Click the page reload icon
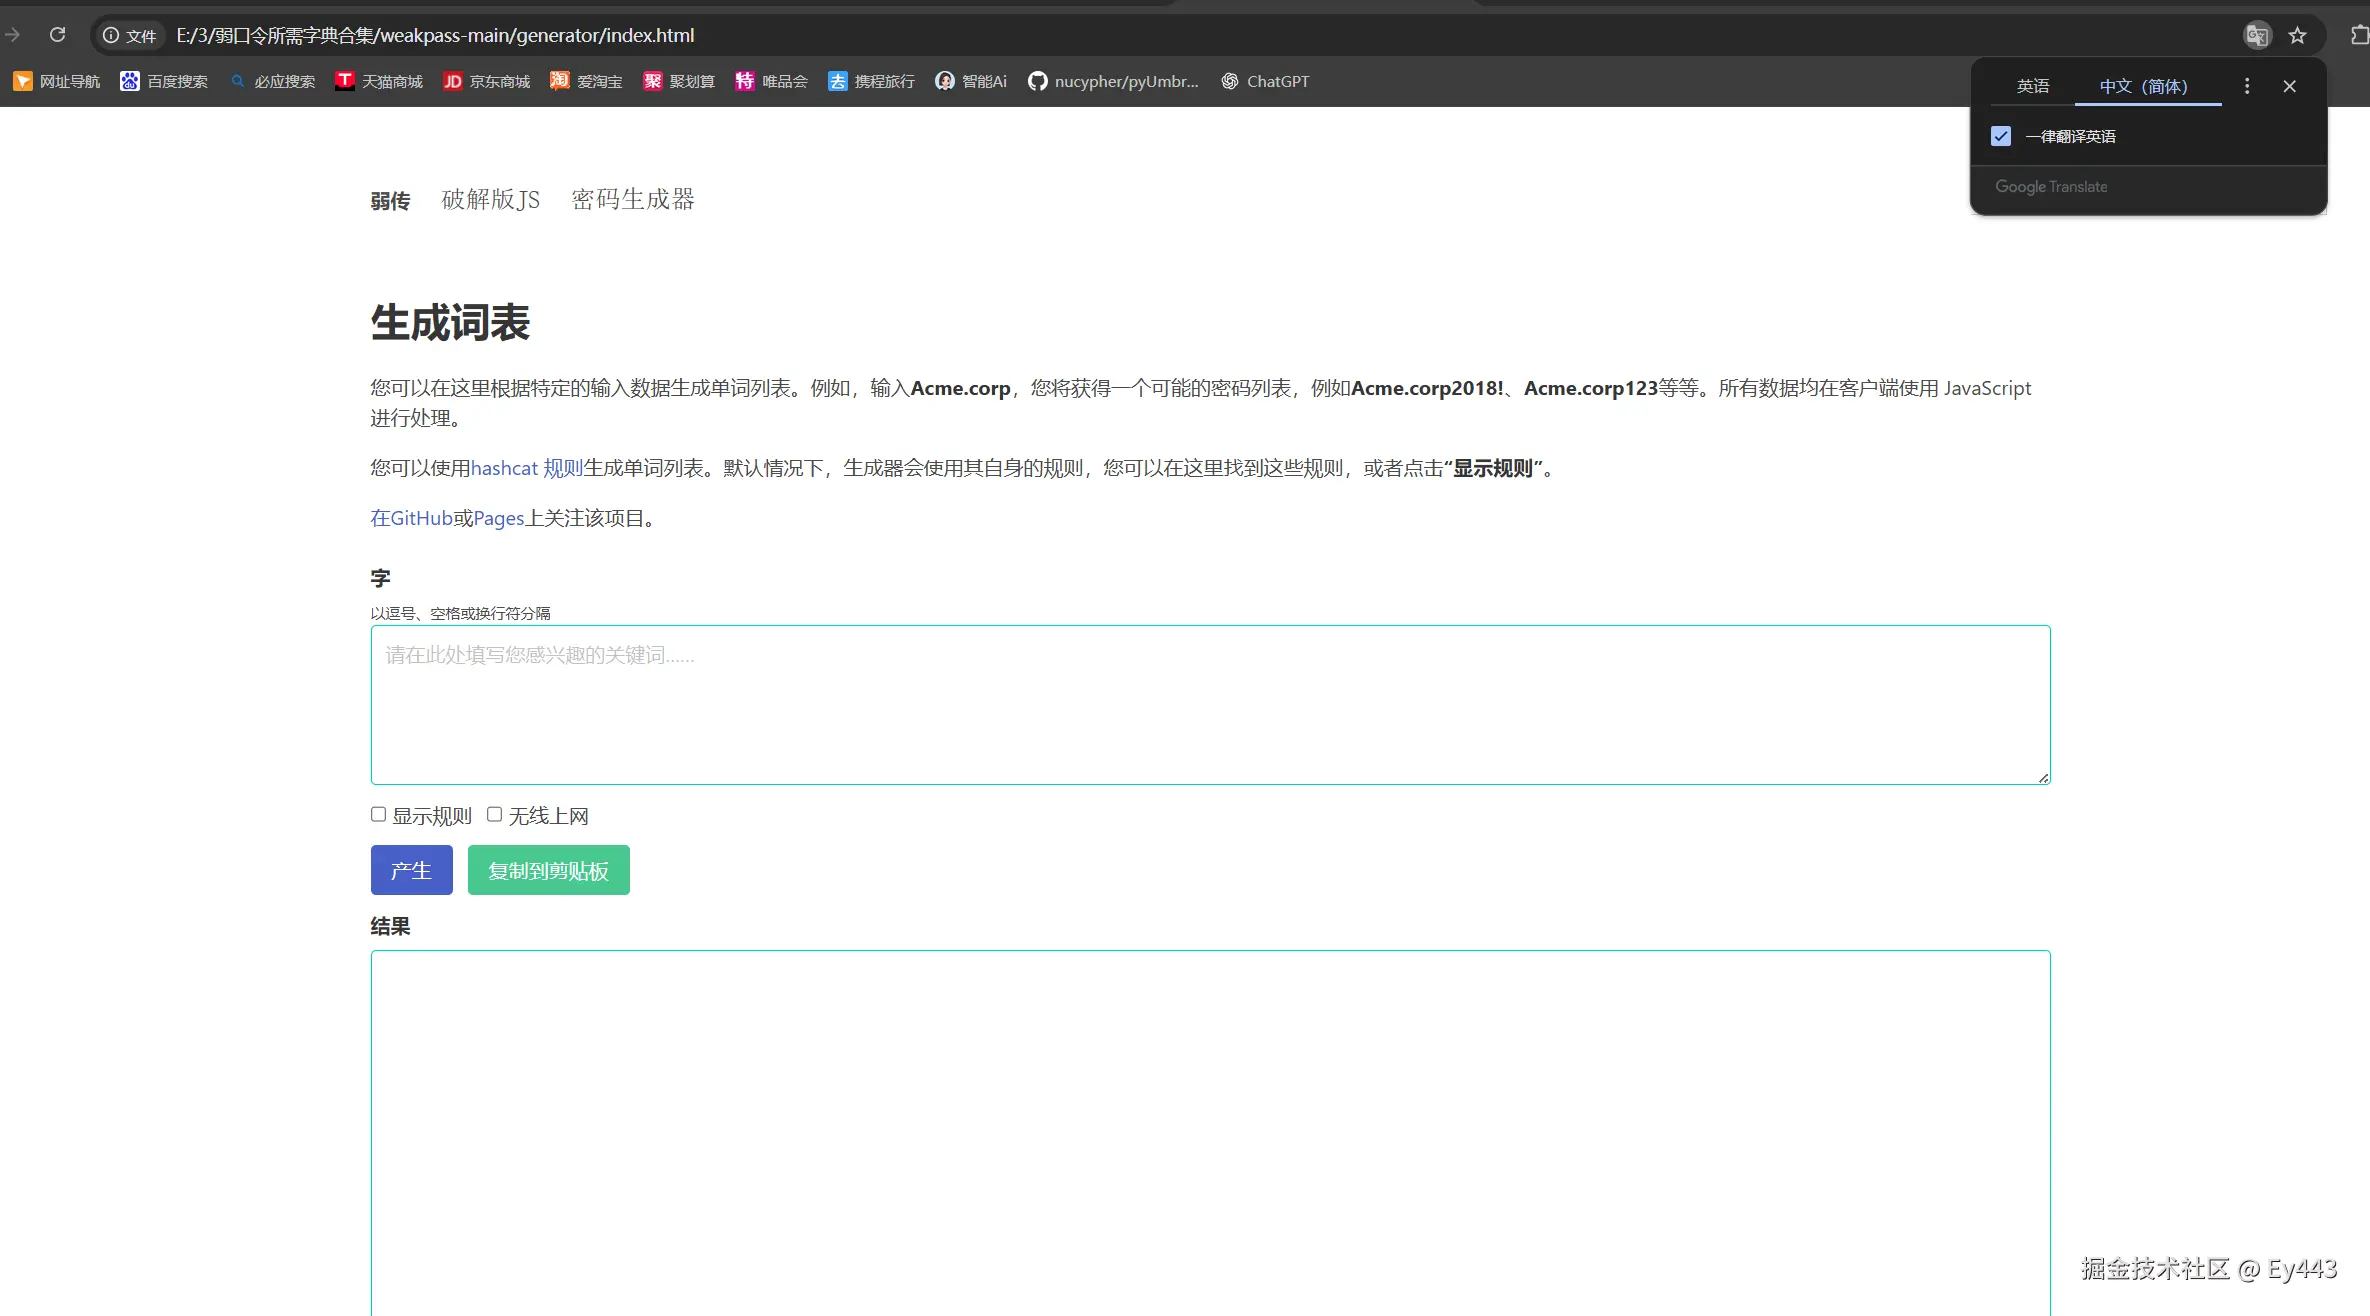This screenshot has width=2370, height=1316. (58, 35)
